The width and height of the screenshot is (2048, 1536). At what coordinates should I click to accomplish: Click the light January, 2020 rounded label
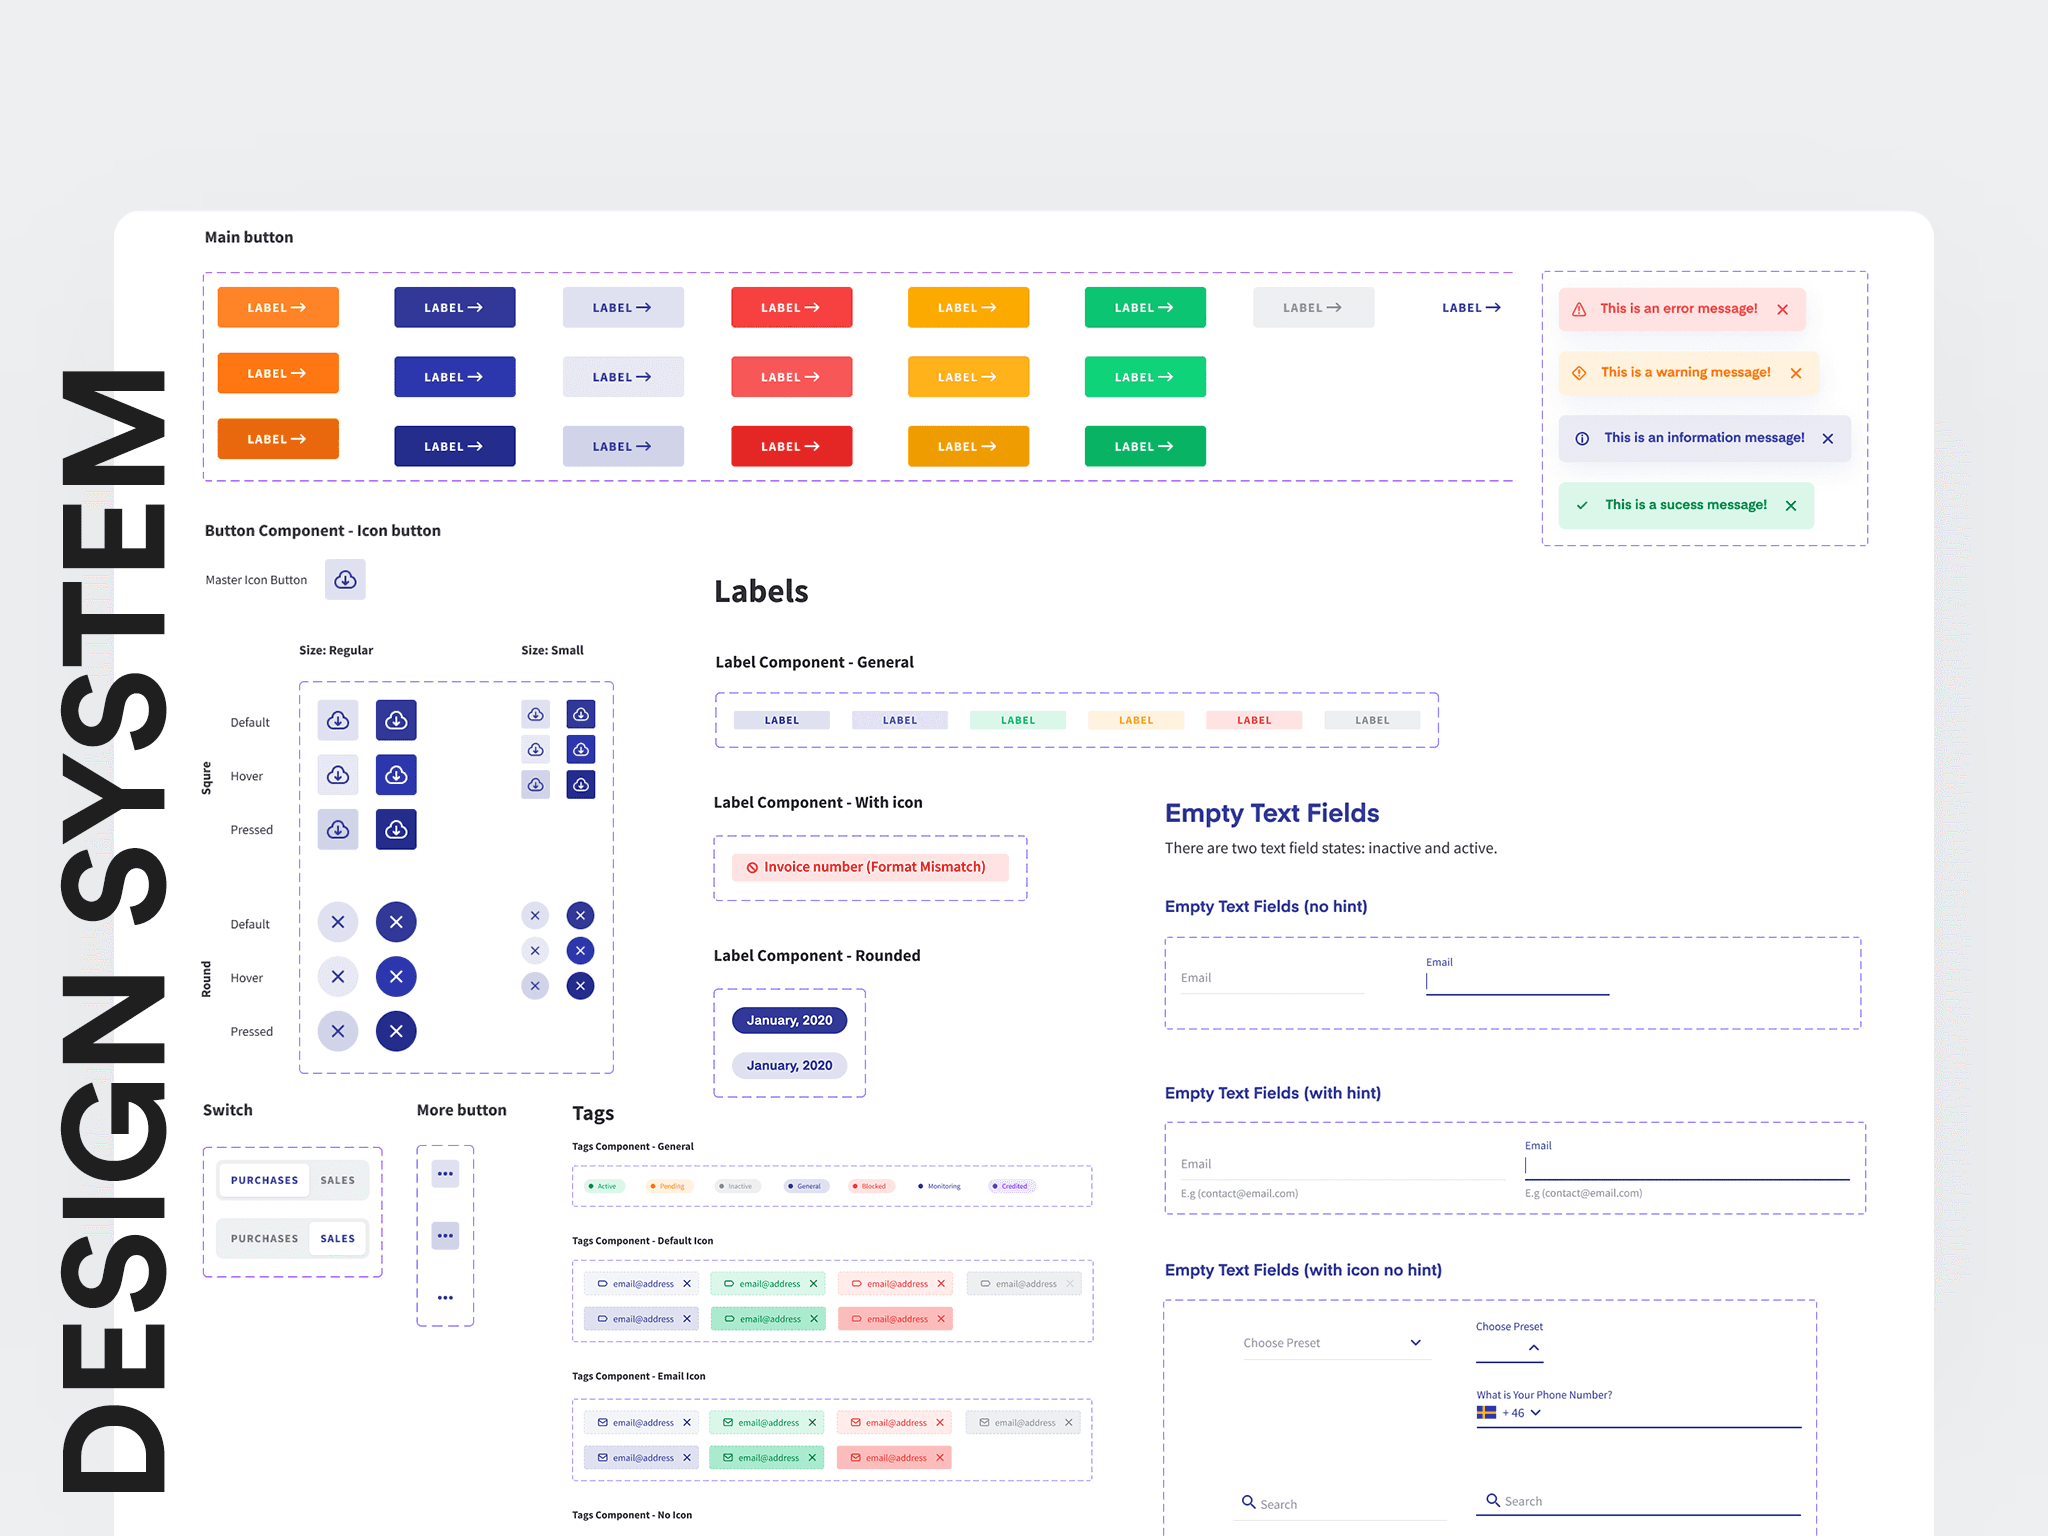(x=789, y=1065)
